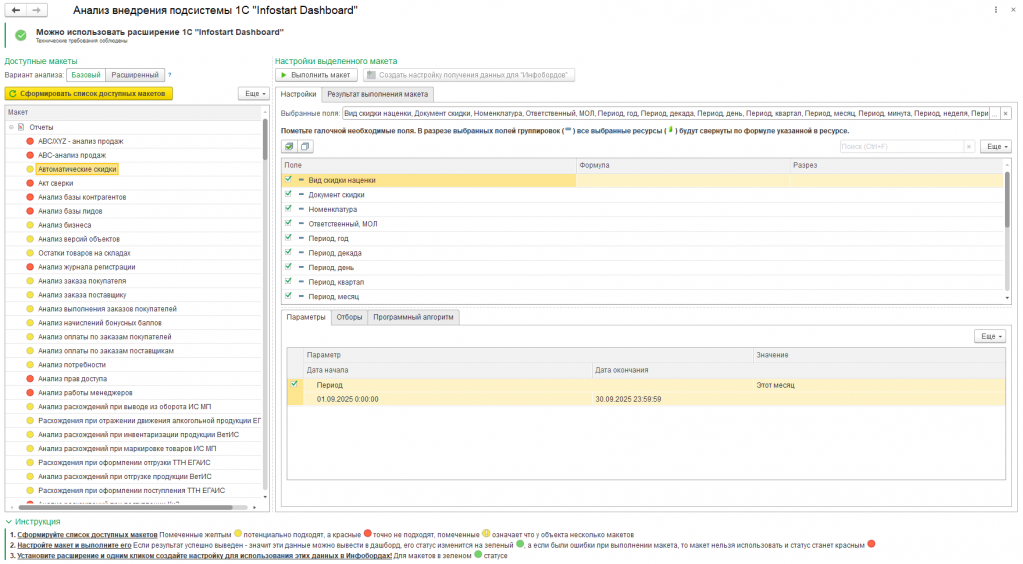Click end date 30.09.2025 23:59:59
Image resolution: width=1023 pixels, height=564 pixels.
pos(628,399)
